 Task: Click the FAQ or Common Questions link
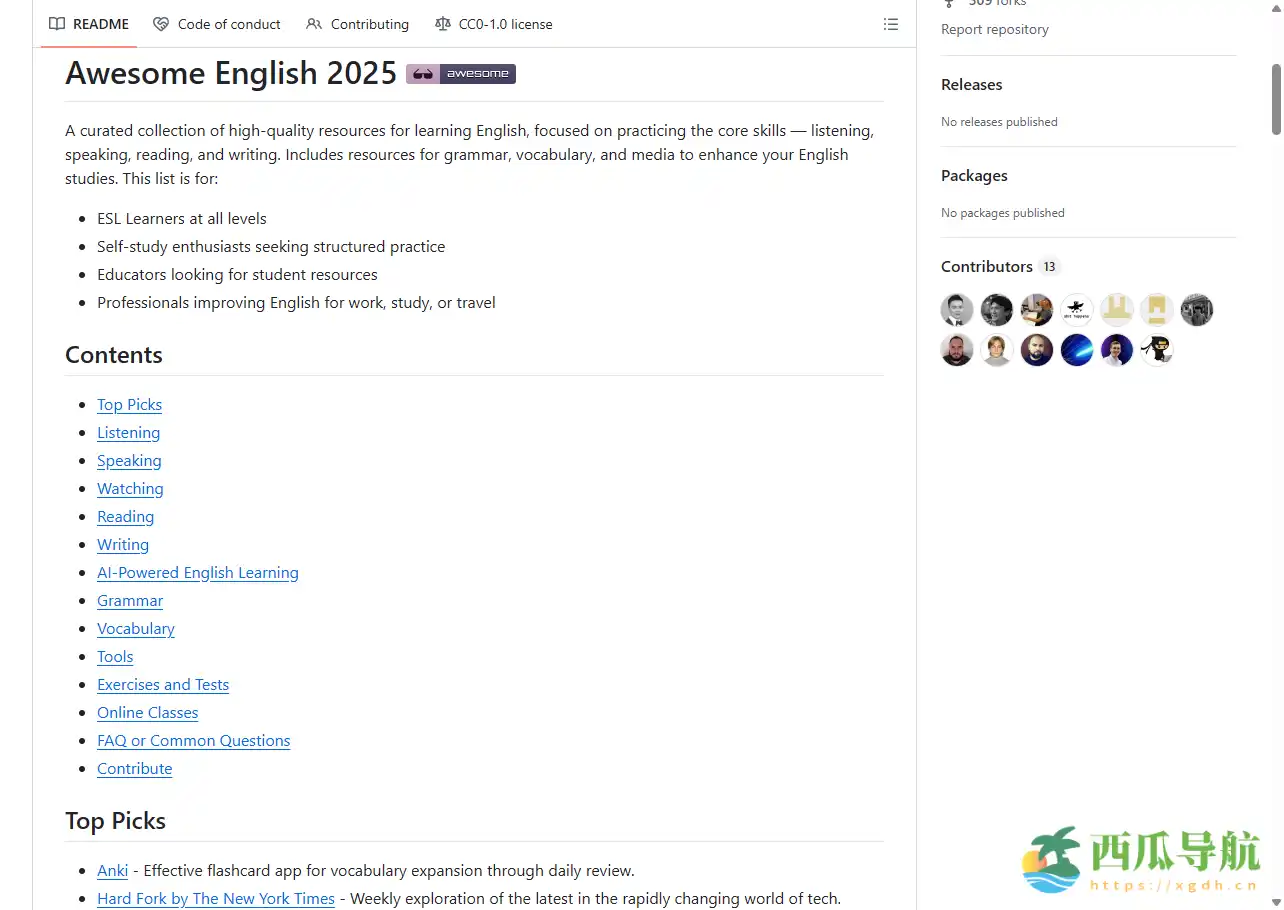193,740
